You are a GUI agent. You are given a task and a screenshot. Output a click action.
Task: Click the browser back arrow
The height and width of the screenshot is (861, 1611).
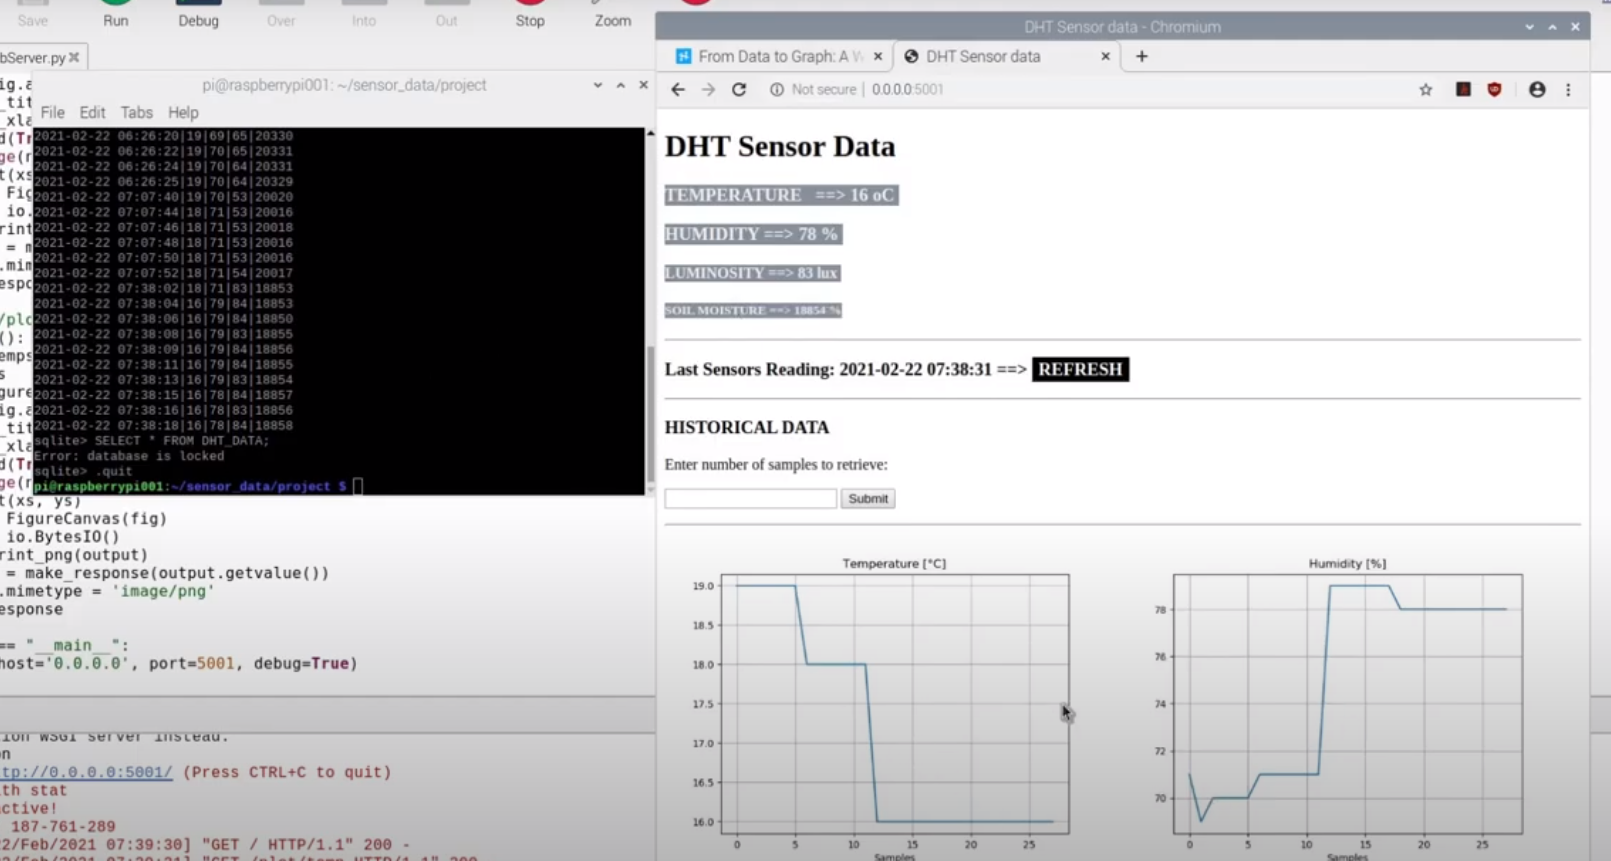point(678,90)
